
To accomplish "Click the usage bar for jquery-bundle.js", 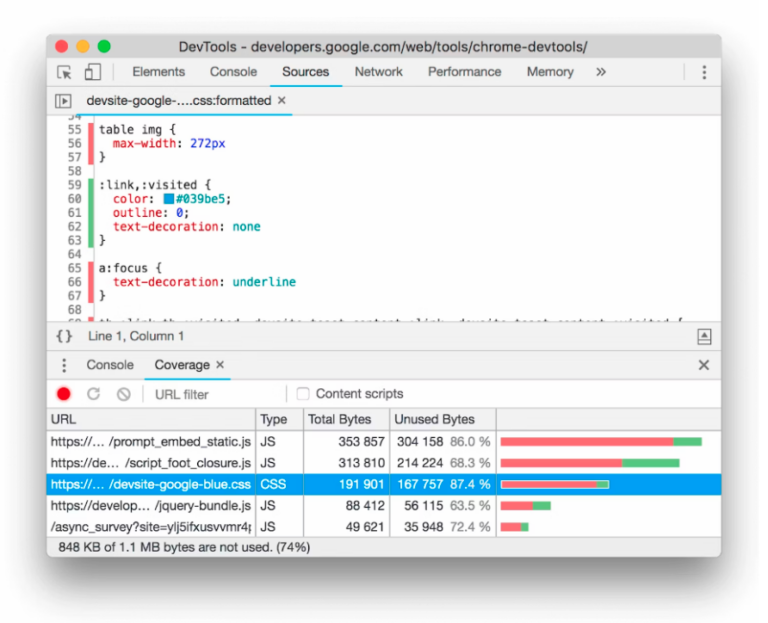I will (526, 505).
